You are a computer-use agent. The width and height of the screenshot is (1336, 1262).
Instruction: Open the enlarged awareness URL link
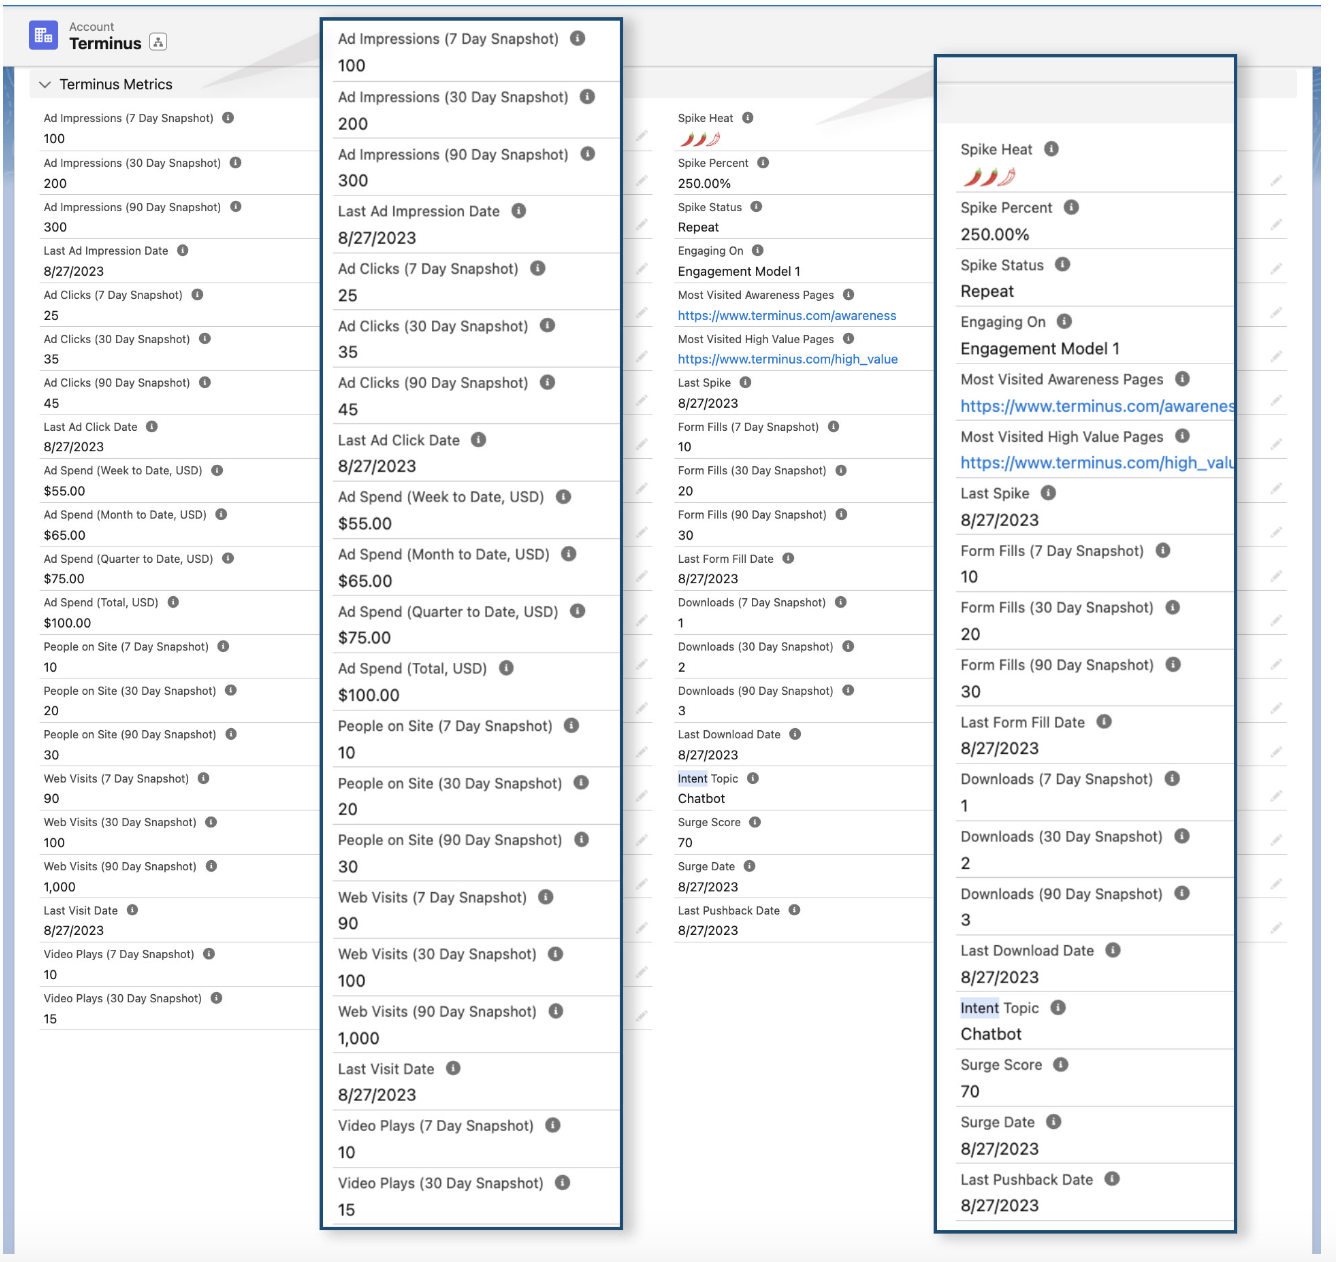(1097, 406)
